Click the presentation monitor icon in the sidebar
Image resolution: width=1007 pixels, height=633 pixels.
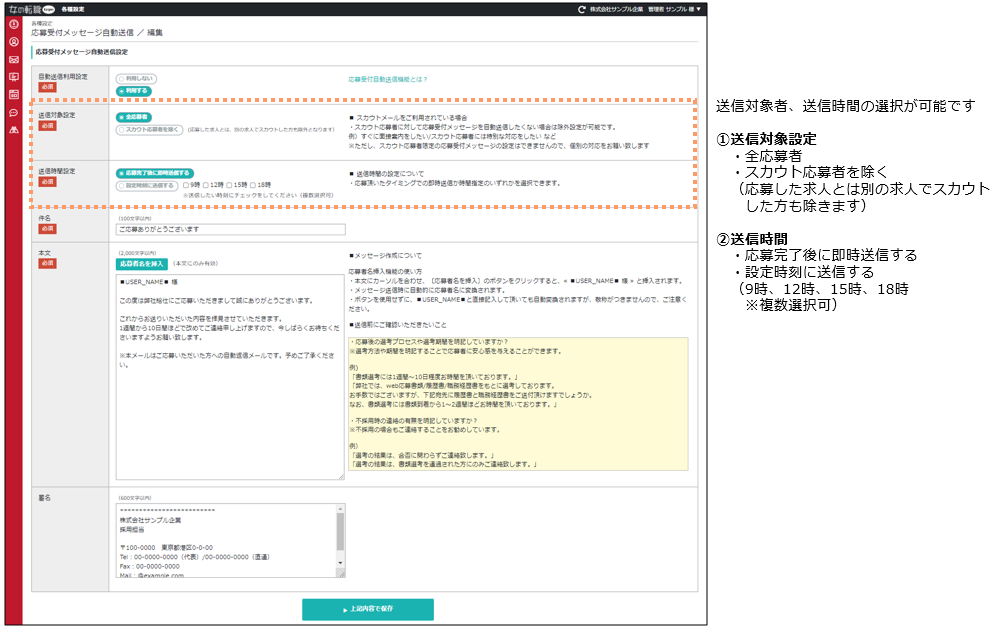pos(14,76)
